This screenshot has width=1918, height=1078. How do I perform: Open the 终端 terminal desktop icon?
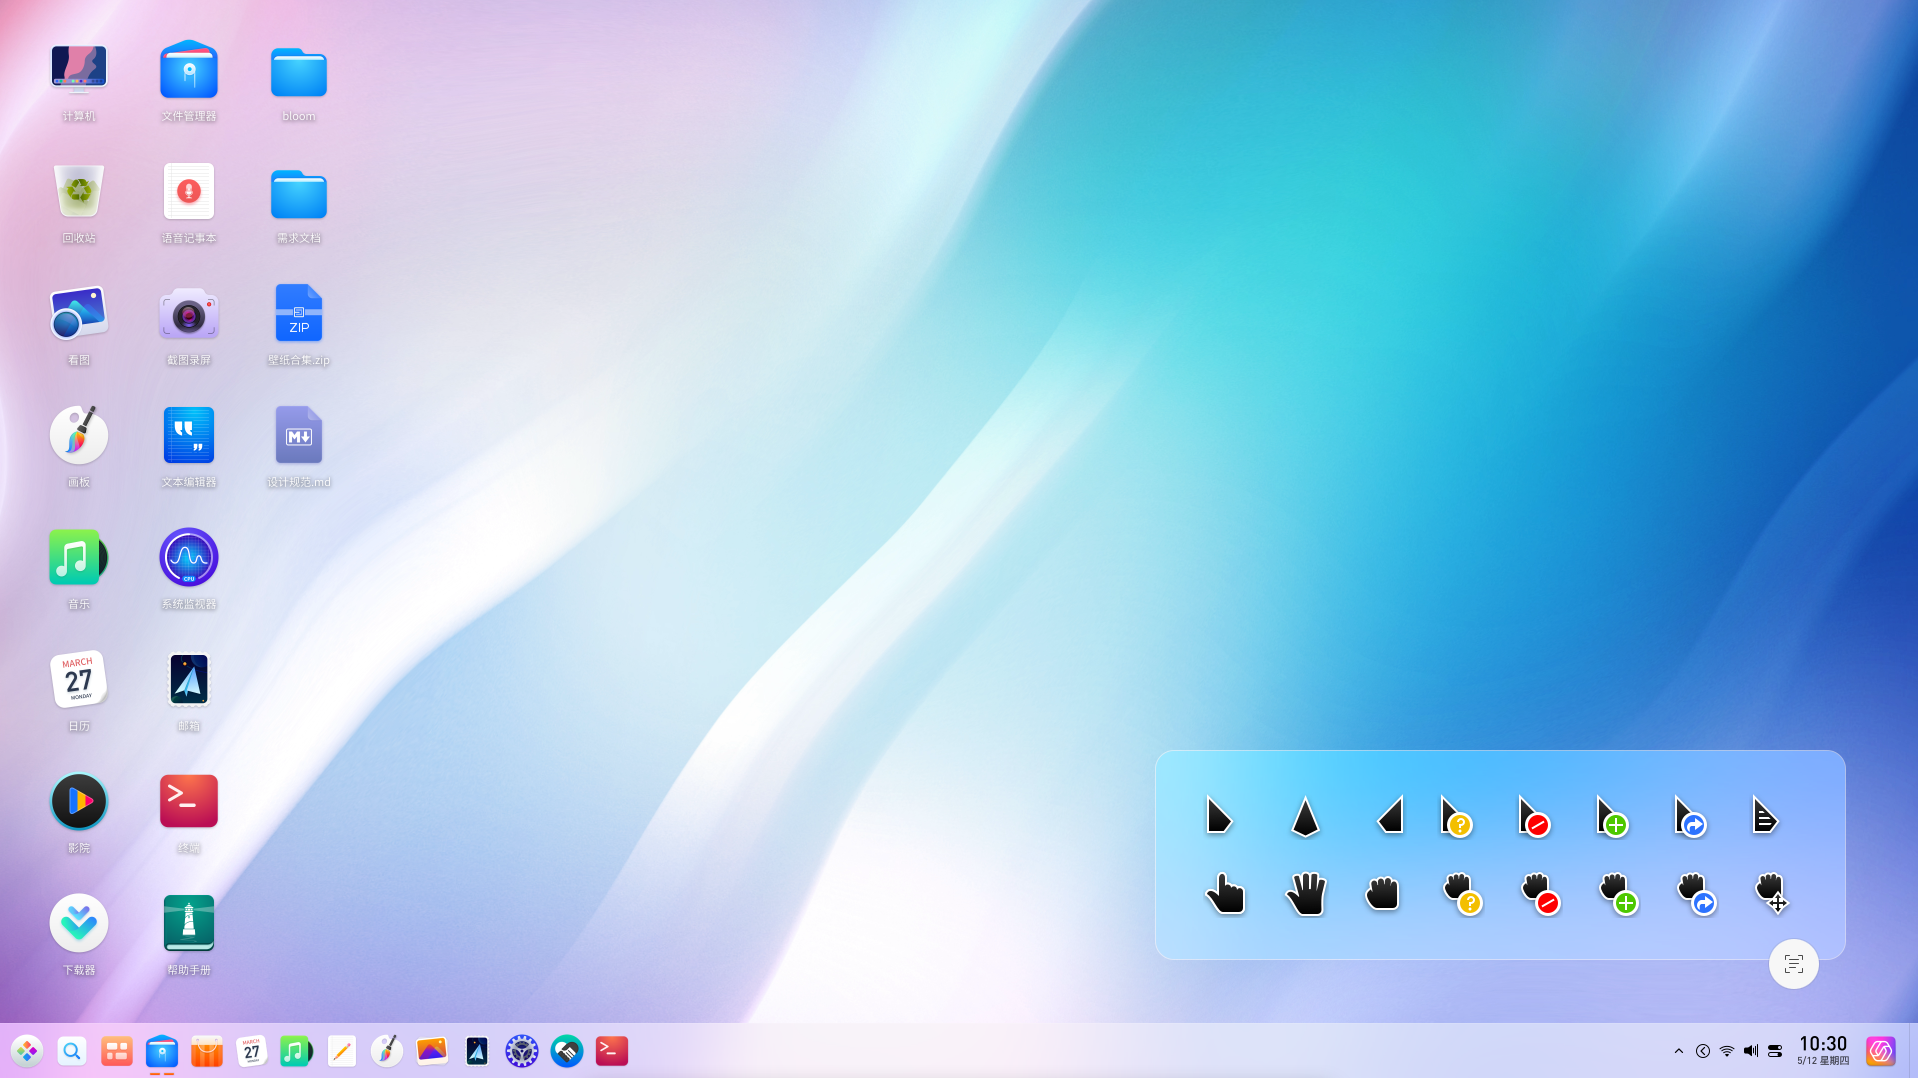click(189, 801)
